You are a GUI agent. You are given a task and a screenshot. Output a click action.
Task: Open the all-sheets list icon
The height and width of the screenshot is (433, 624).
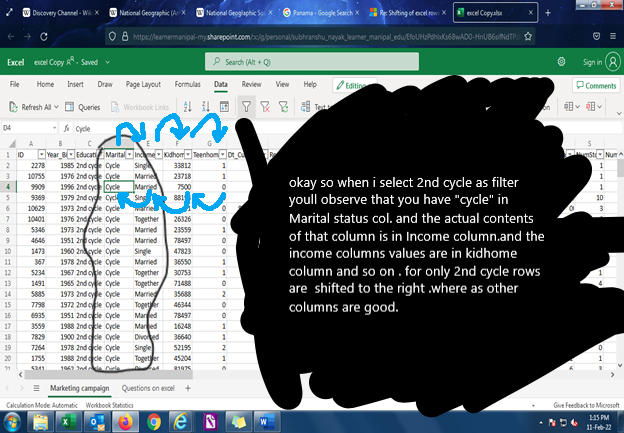pos(36,388)
